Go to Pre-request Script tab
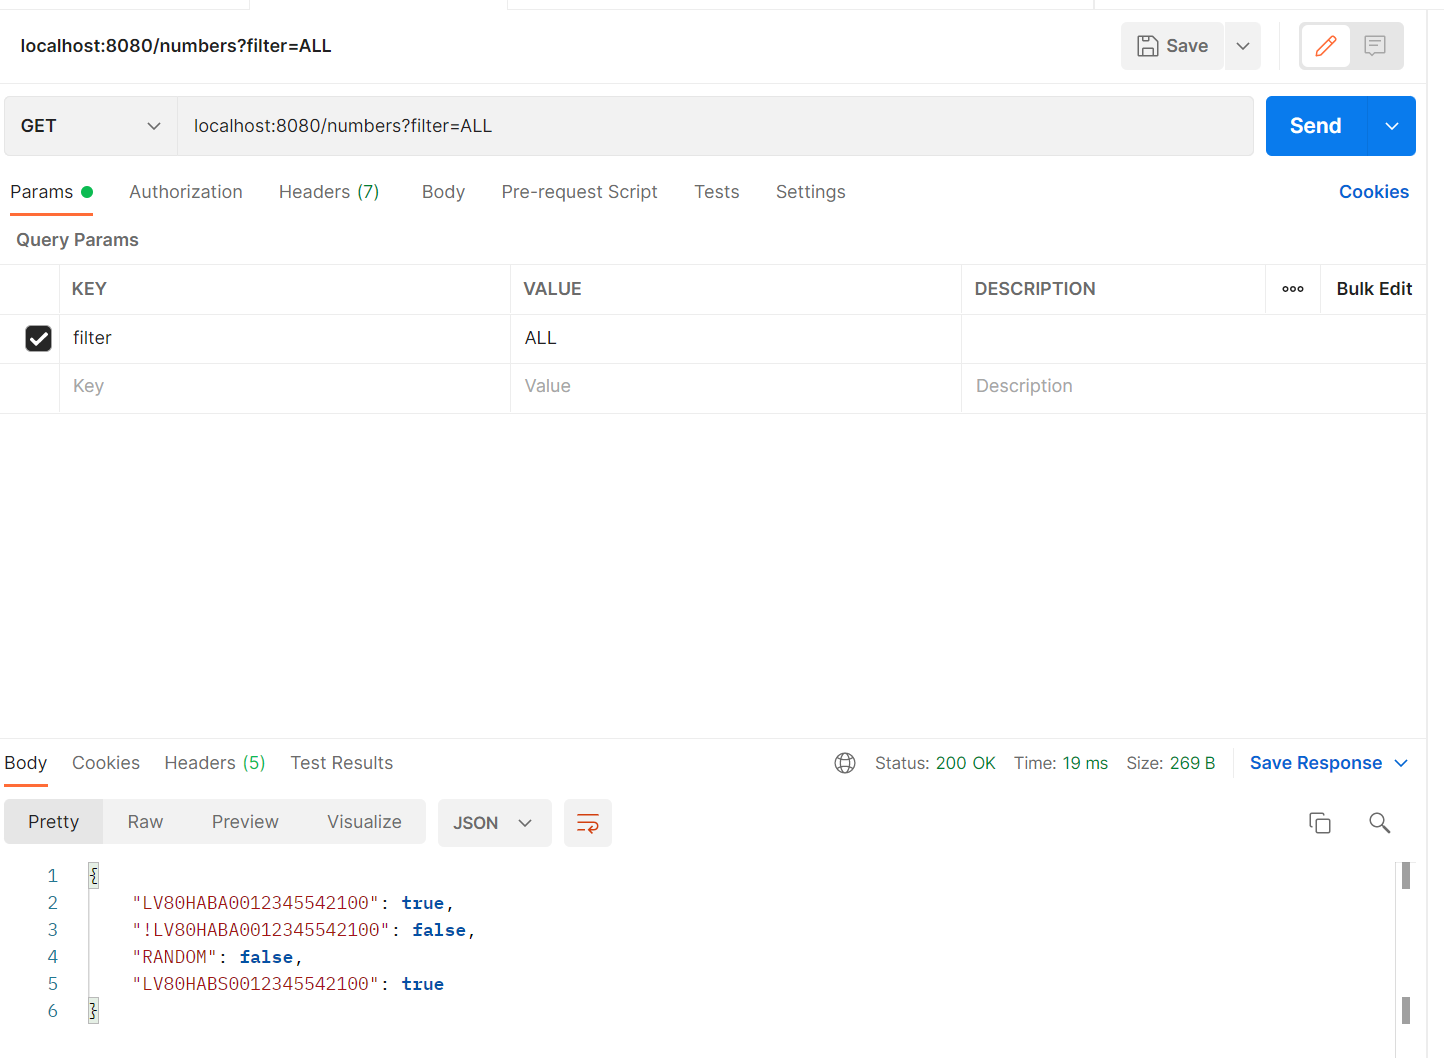 580,192
